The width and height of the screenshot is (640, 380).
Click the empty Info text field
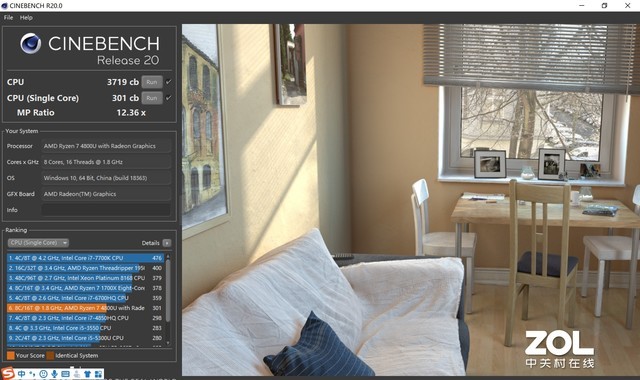click(106, 210)
